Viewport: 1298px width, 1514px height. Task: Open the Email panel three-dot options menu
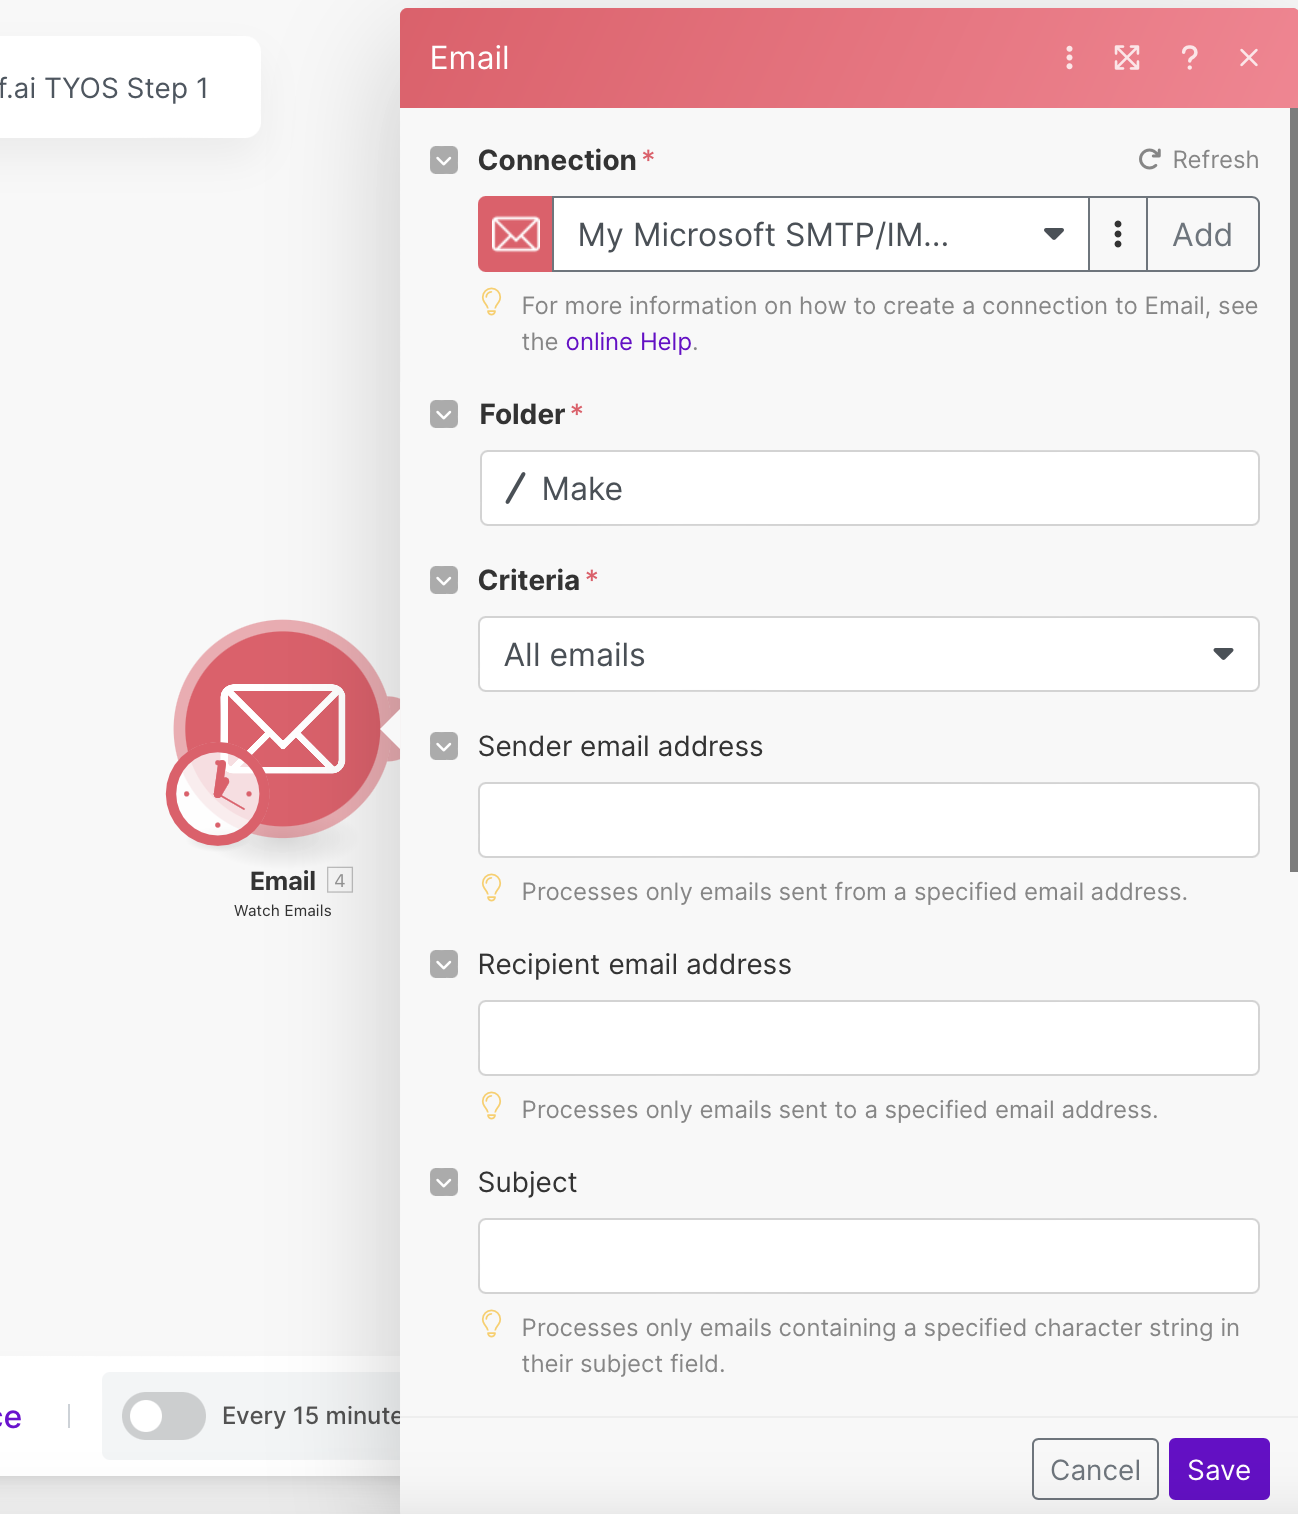point(1069,58)
